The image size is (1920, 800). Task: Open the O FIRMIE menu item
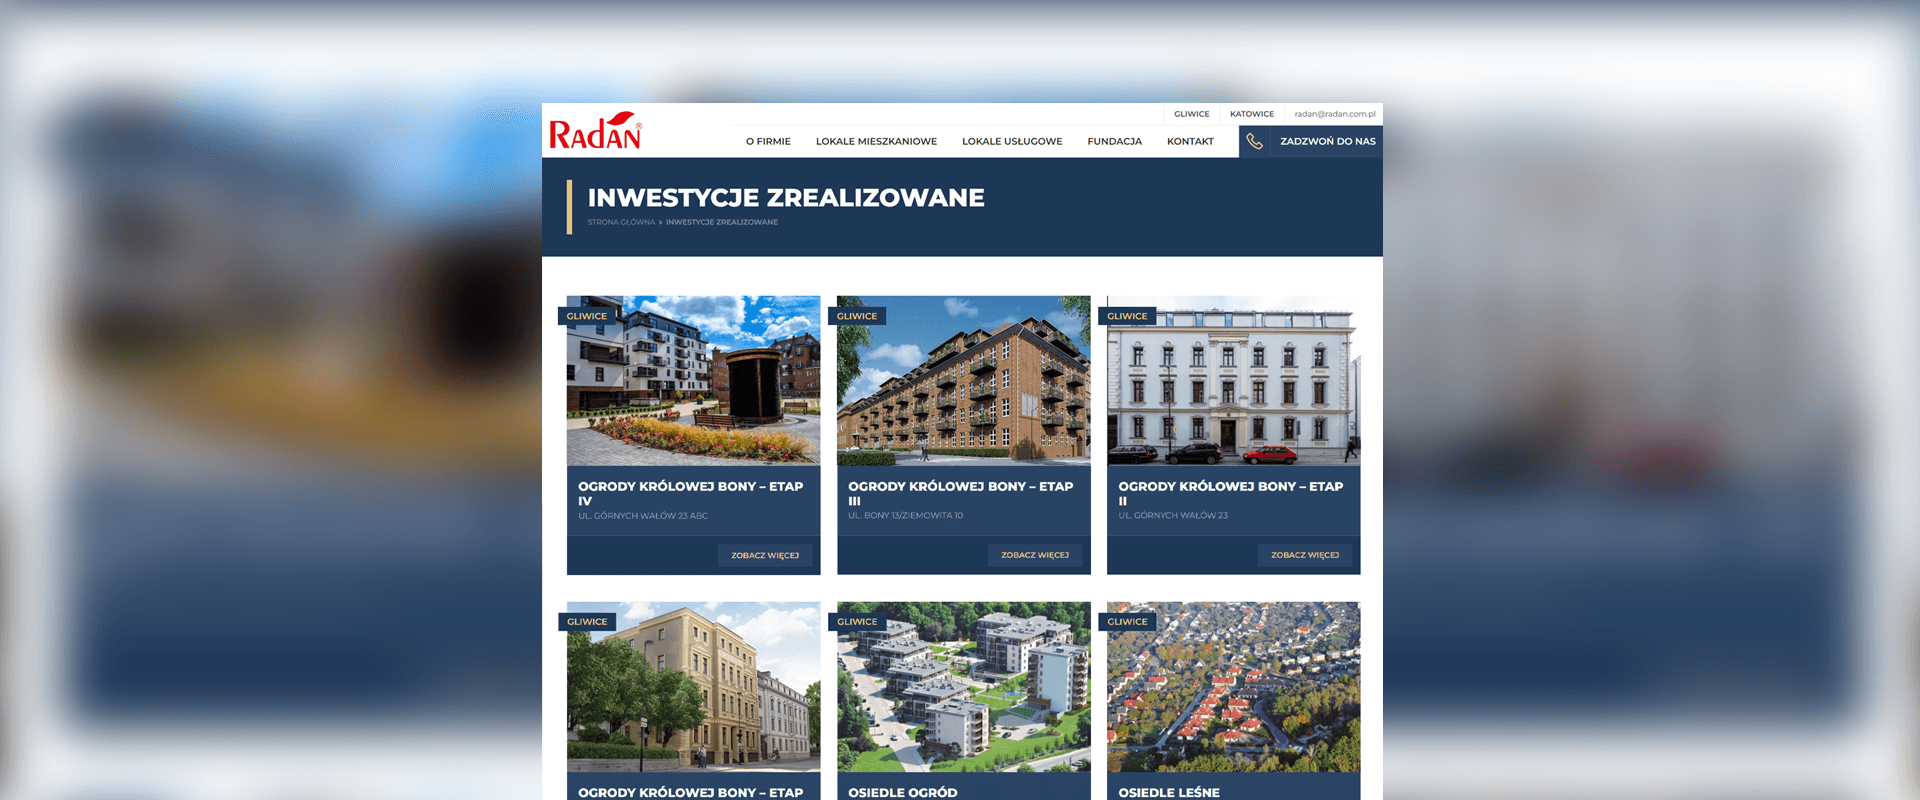pos(768,141)
